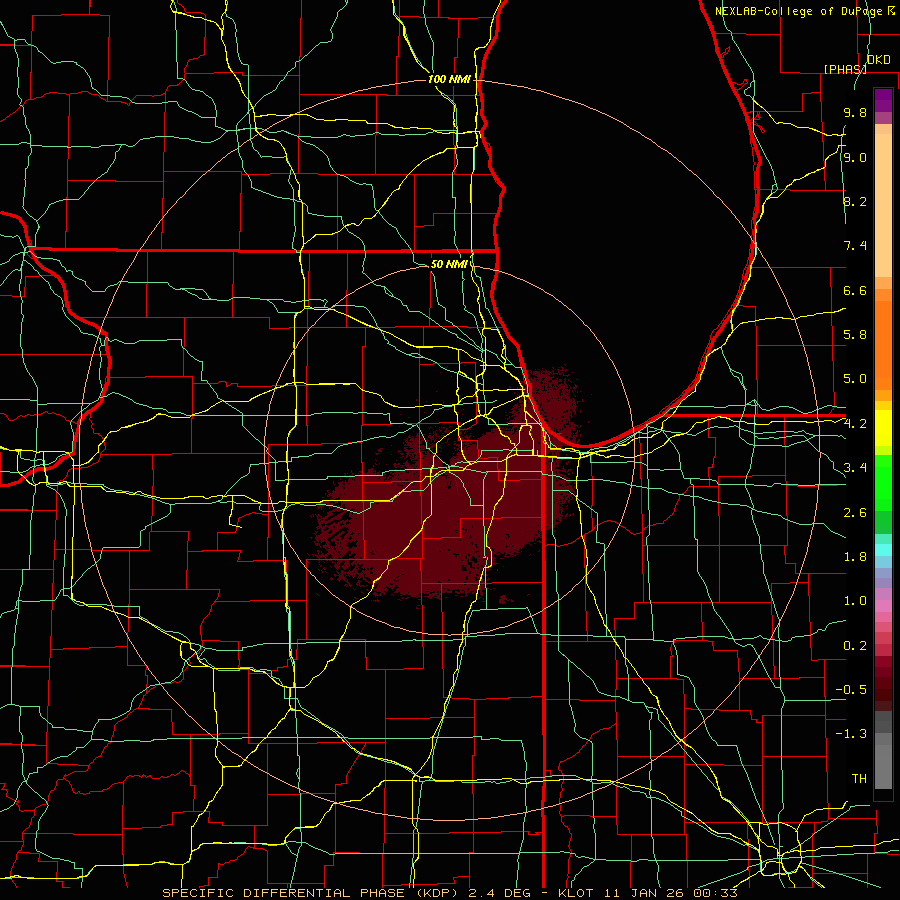The height and width of the screenshot is (900, 900).
Task: Click the 1.8 scale value
Action: click(855, 557)
